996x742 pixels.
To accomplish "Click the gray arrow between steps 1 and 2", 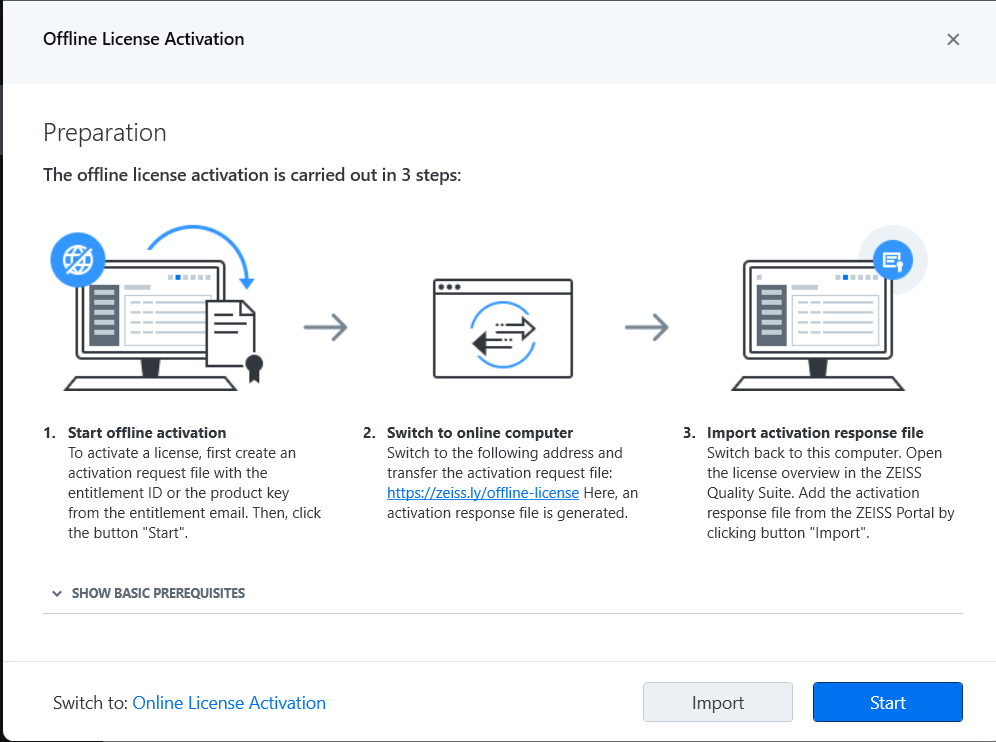I will click(x=326, y=328).
